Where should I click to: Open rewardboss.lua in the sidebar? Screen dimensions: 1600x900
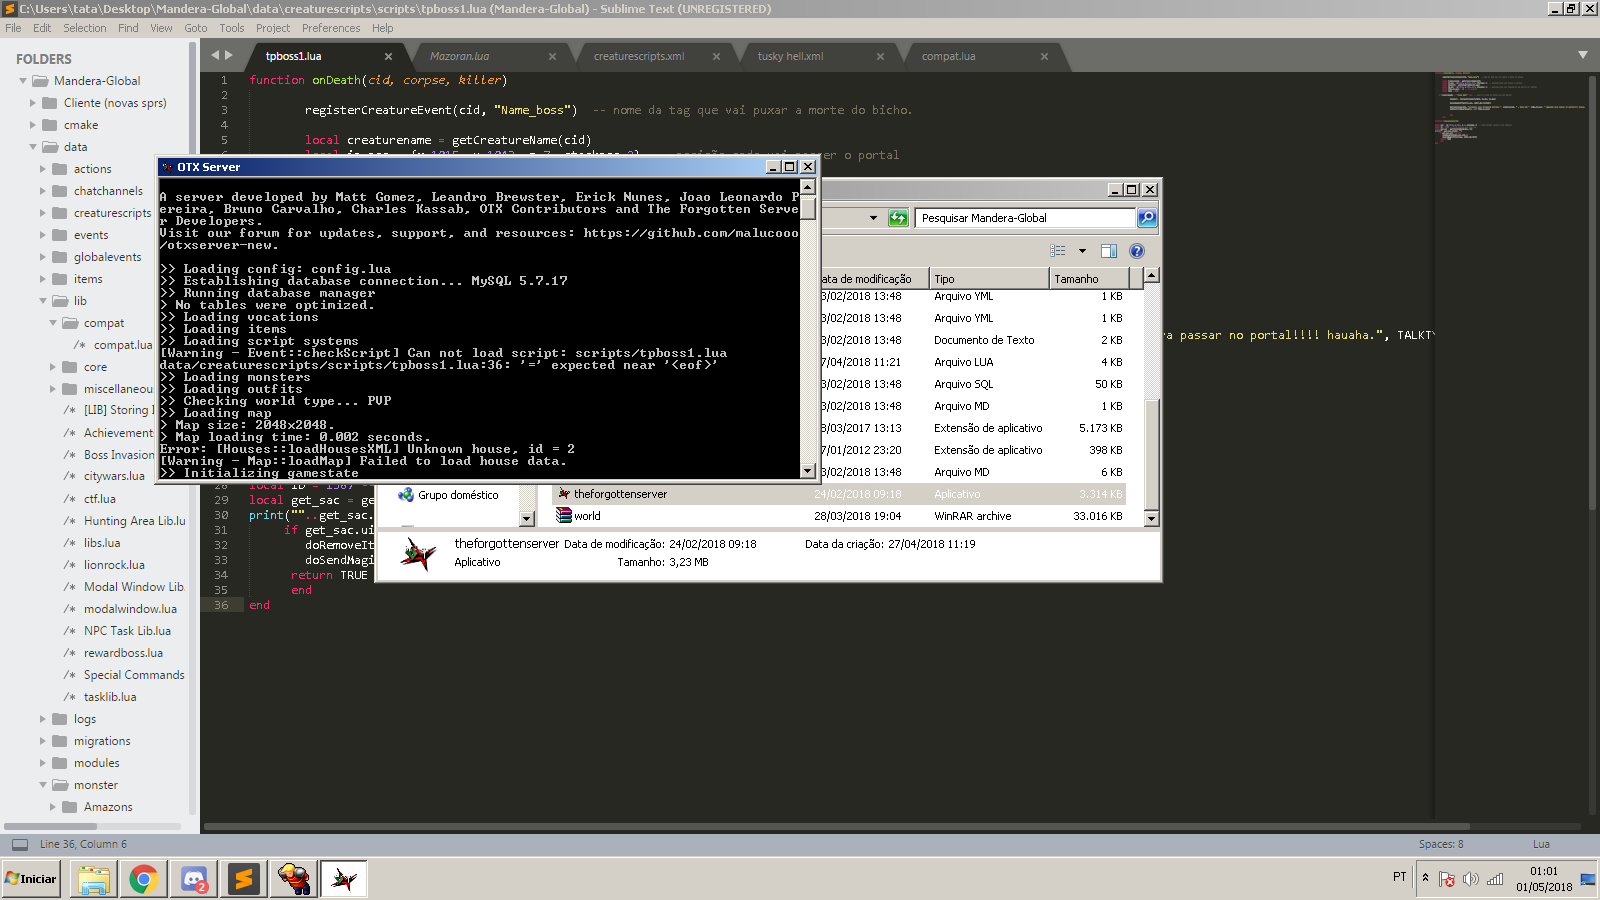tap(123, 653)
